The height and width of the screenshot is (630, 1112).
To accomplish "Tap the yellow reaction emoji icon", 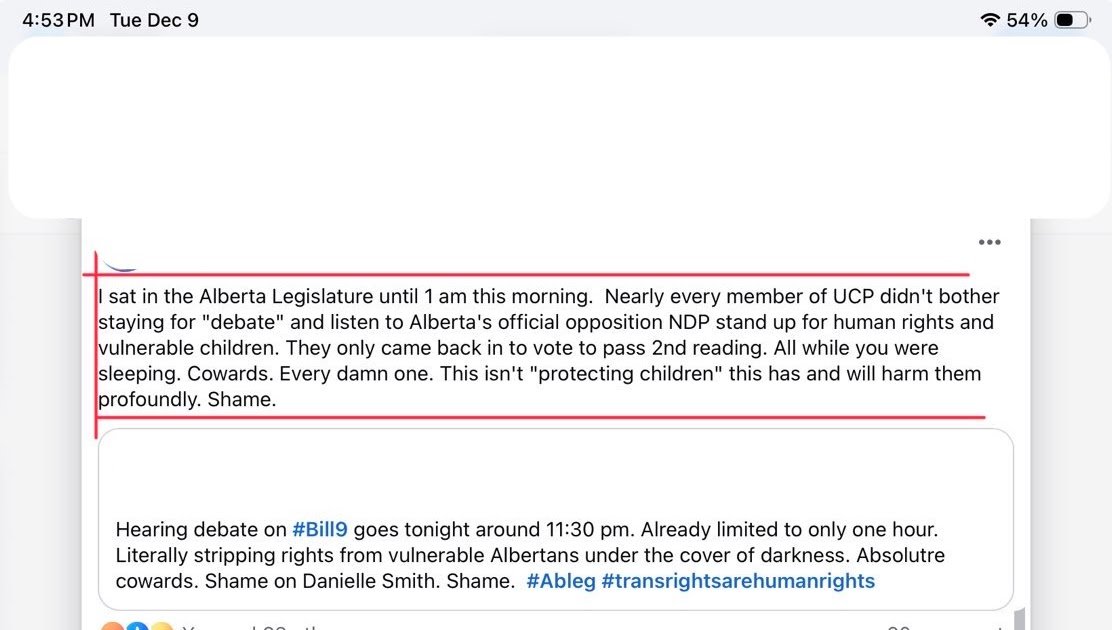I will [161, 626].
